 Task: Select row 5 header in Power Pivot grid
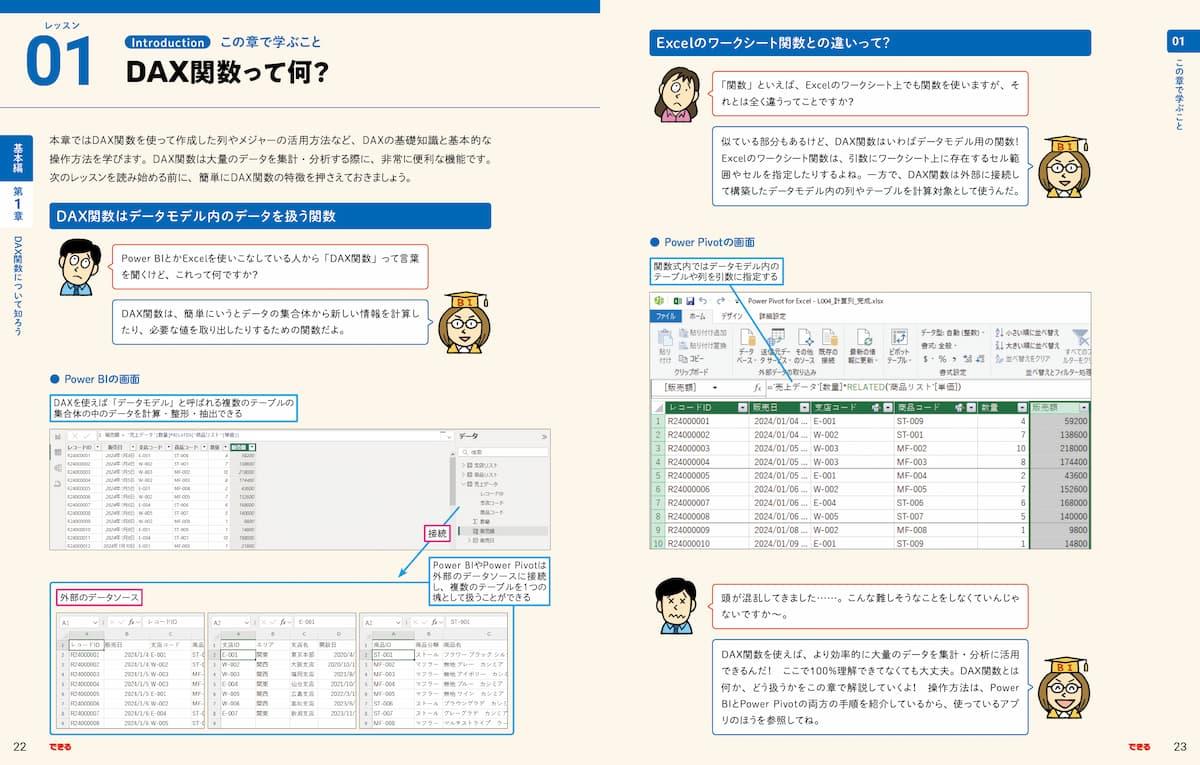click(657, 475)
